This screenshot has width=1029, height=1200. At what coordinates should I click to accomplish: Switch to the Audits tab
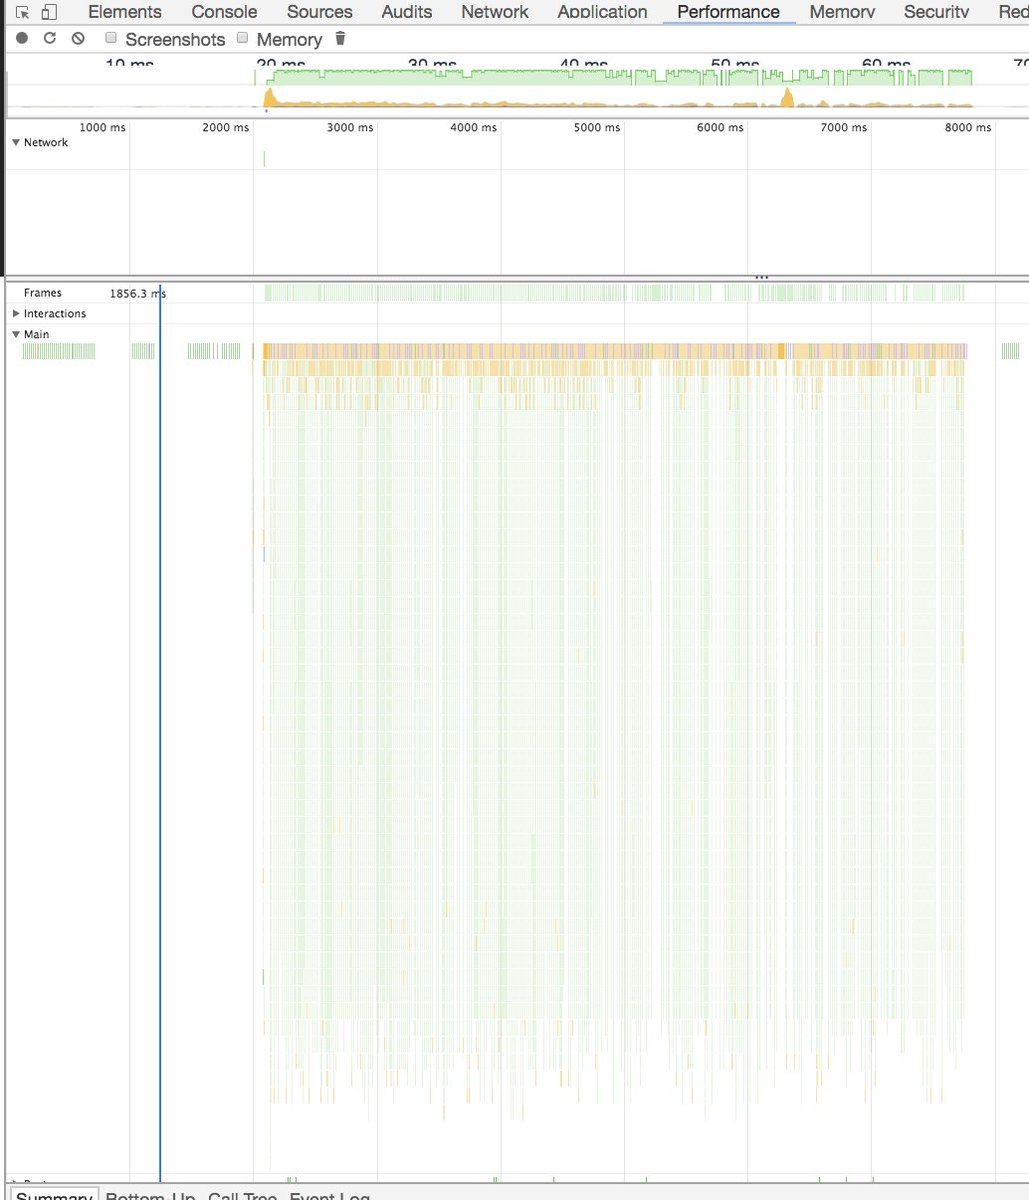[407, 12]
